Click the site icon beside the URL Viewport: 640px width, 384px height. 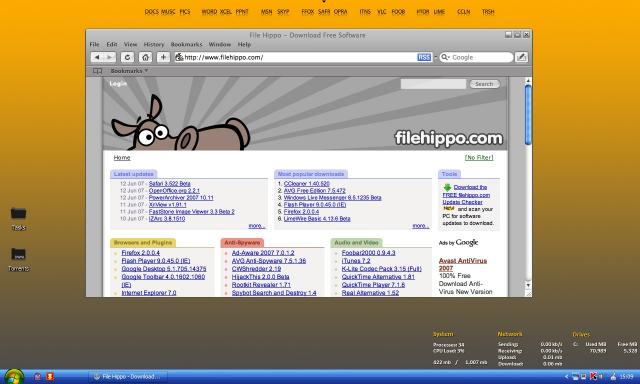pos(179,58)
